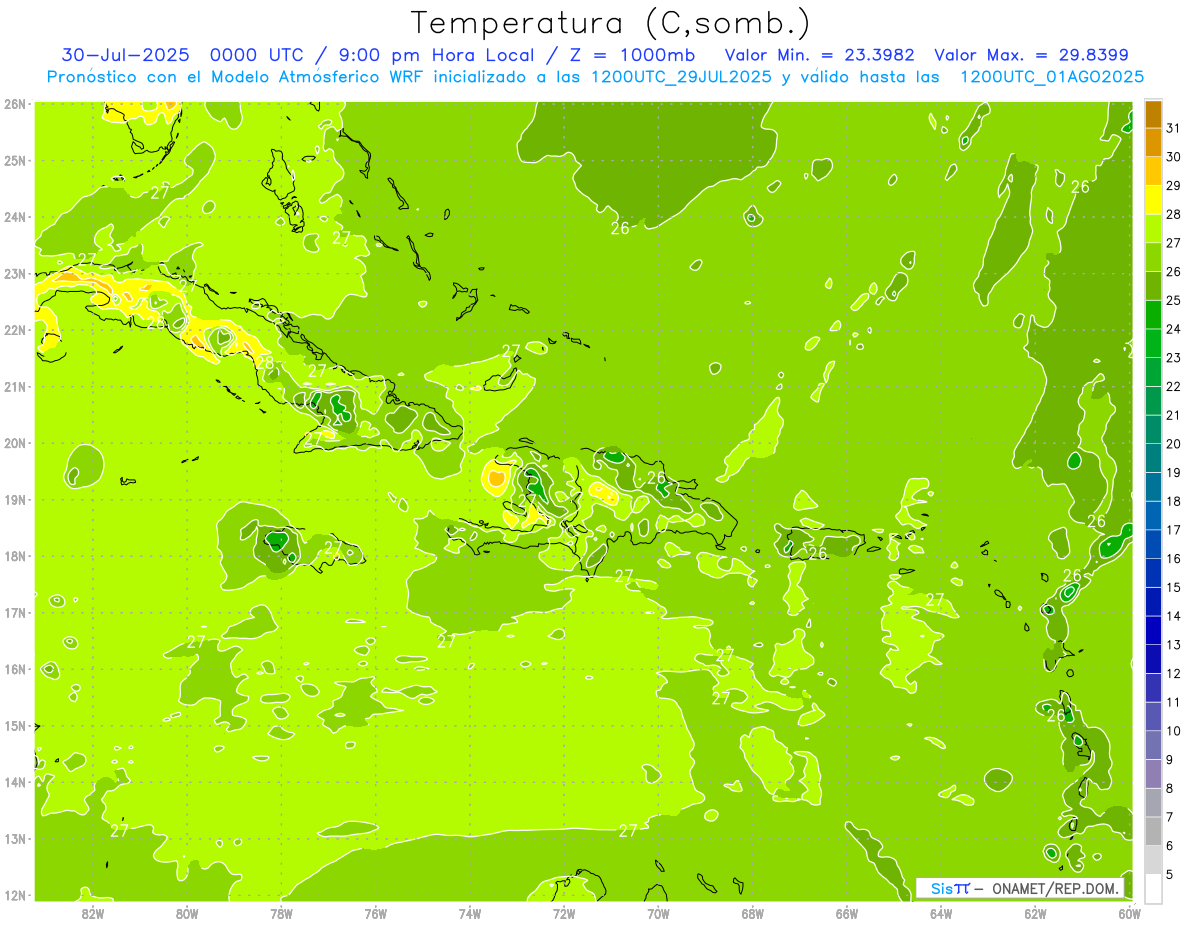Click the '12N' latitude axis label
The image size is (1200, 927).
pyautogui.click(x=14, y=895)
